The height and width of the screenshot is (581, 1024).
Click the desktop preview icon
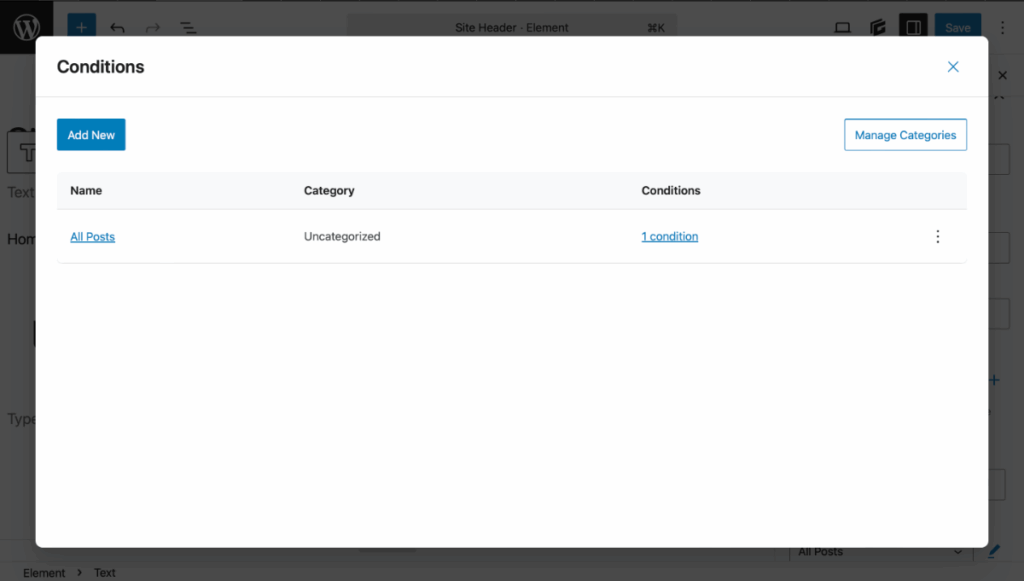pyautogui.click(x=842, y=27)
